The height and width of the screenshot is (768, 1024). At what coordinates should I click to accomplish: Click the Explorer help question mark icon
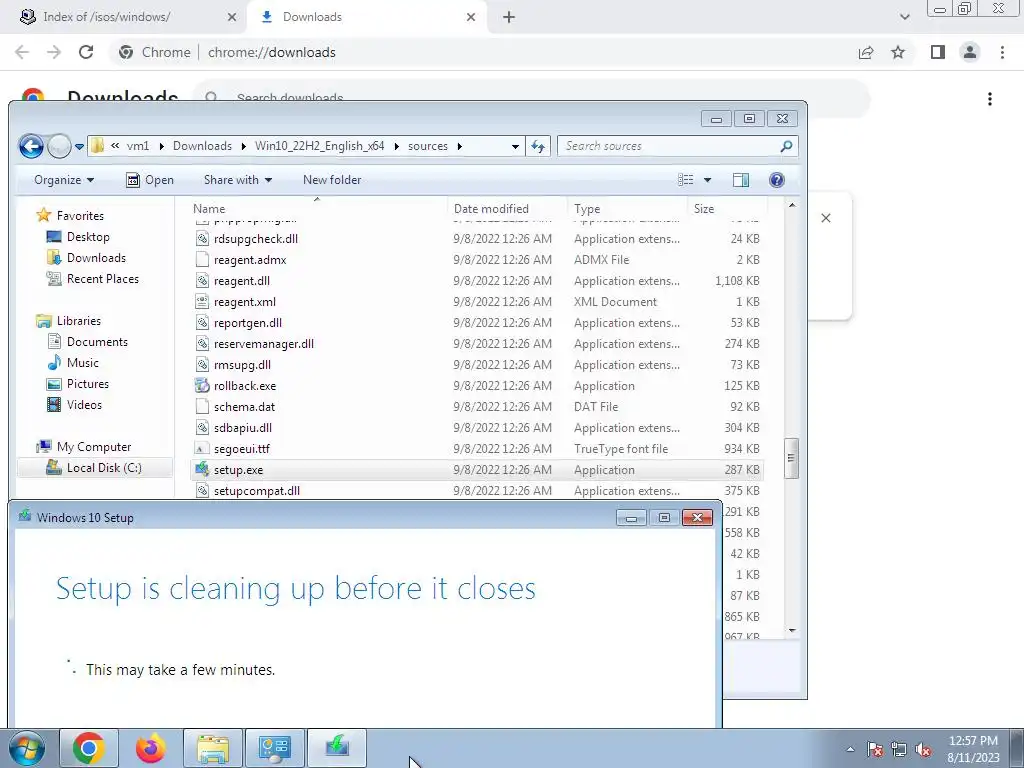pyautogui.click(x=776, y=180)
